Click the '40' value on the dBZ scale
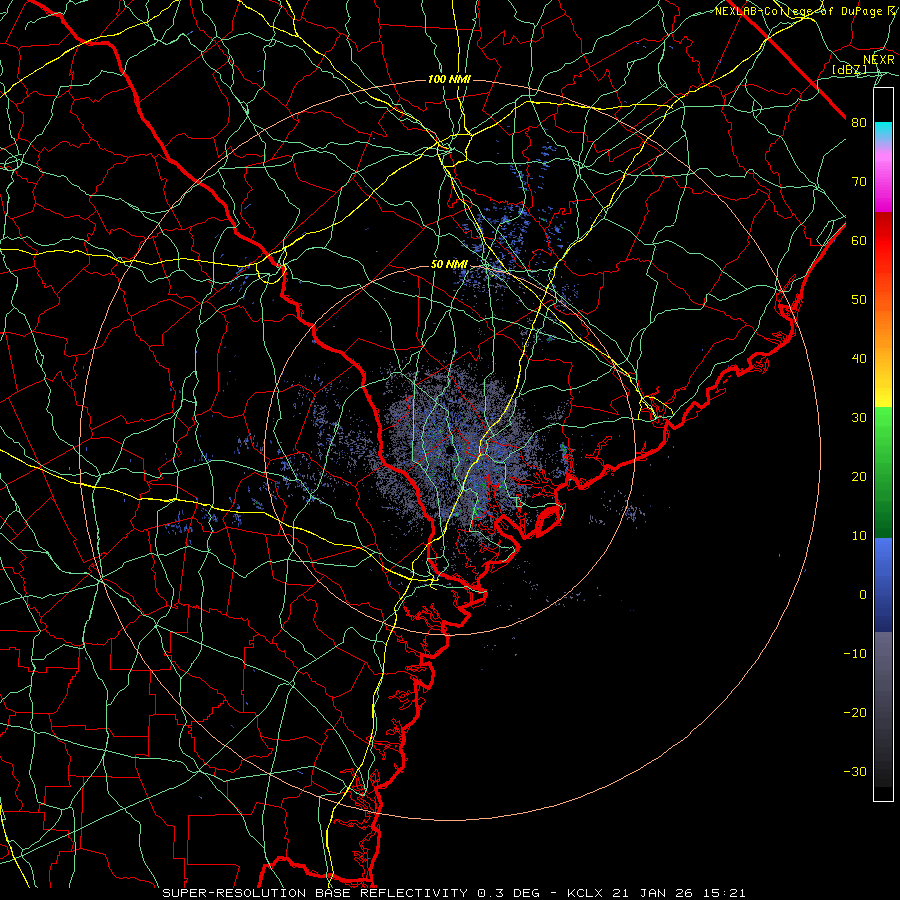900x900 pixels. click(x=859, y=359)
